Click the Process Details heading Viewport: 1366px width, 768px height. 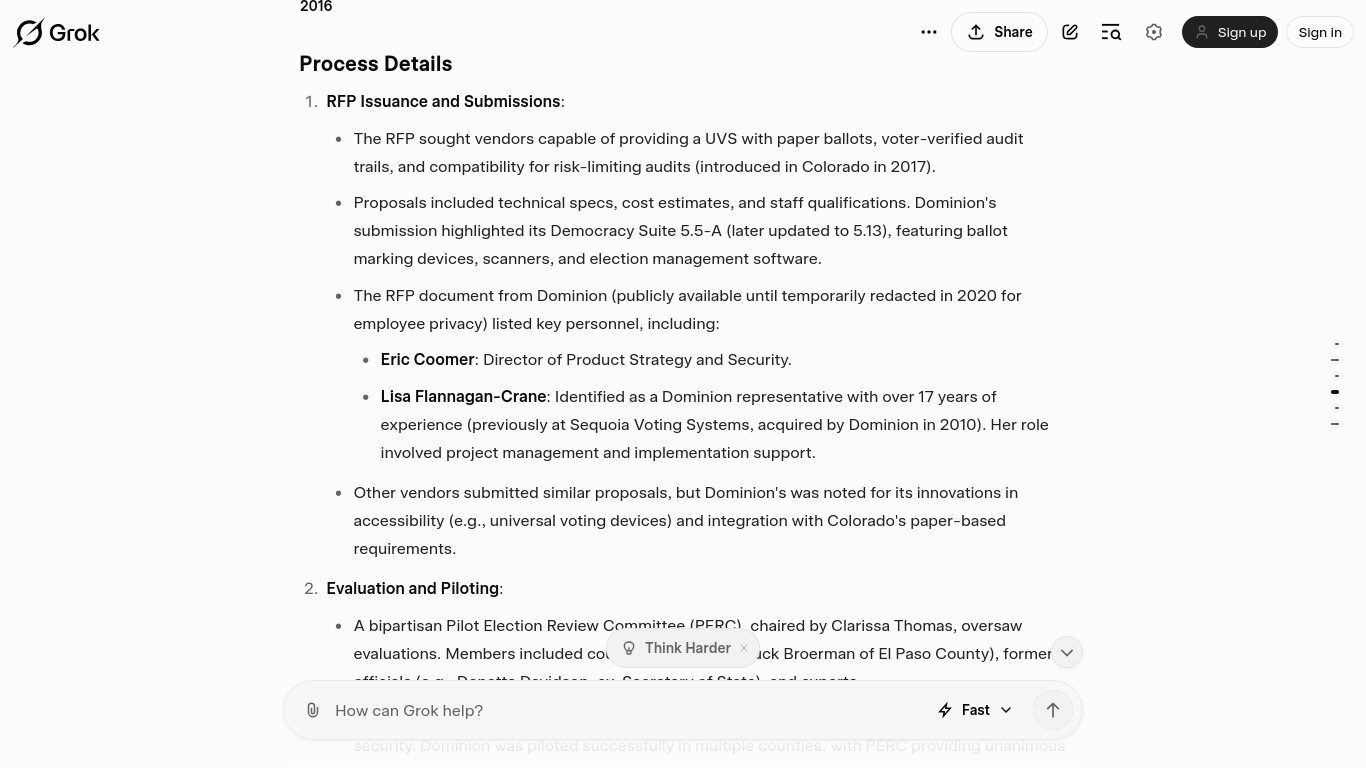tap(376, 64)
